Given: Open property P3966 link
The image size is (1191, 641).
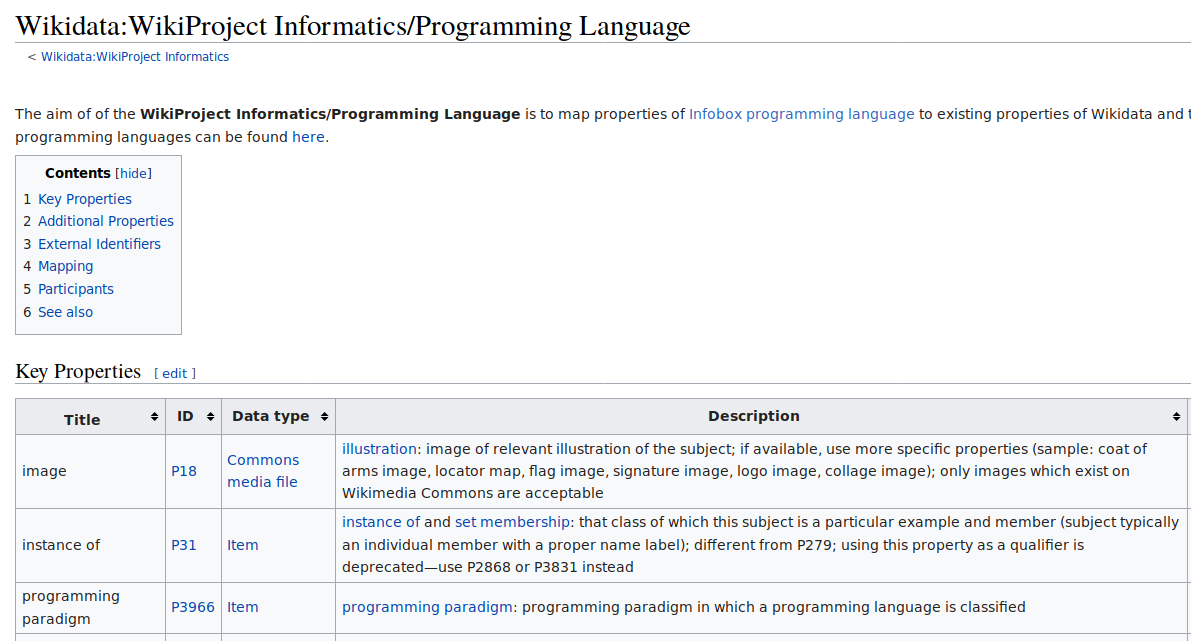Looking at the screenshot, I should coord(193,607).
